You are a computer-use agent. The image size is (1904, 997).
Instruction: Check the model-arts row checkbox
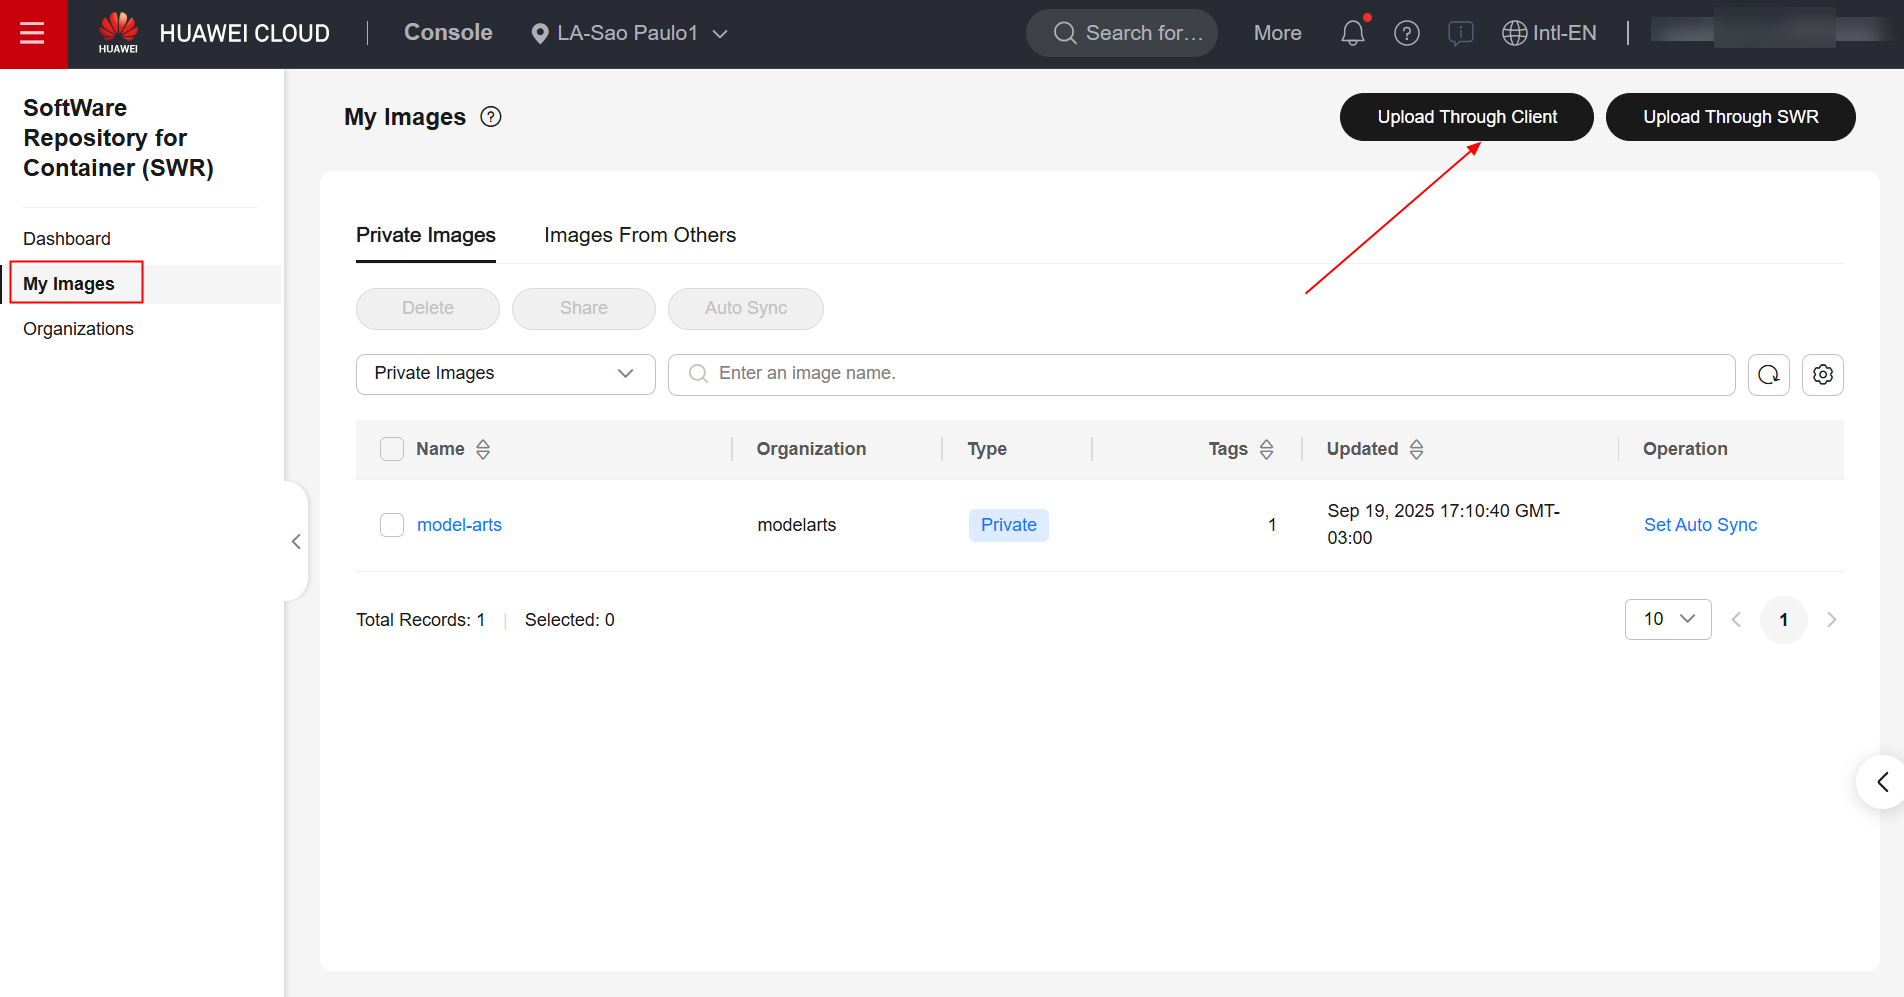pos(392,525)
